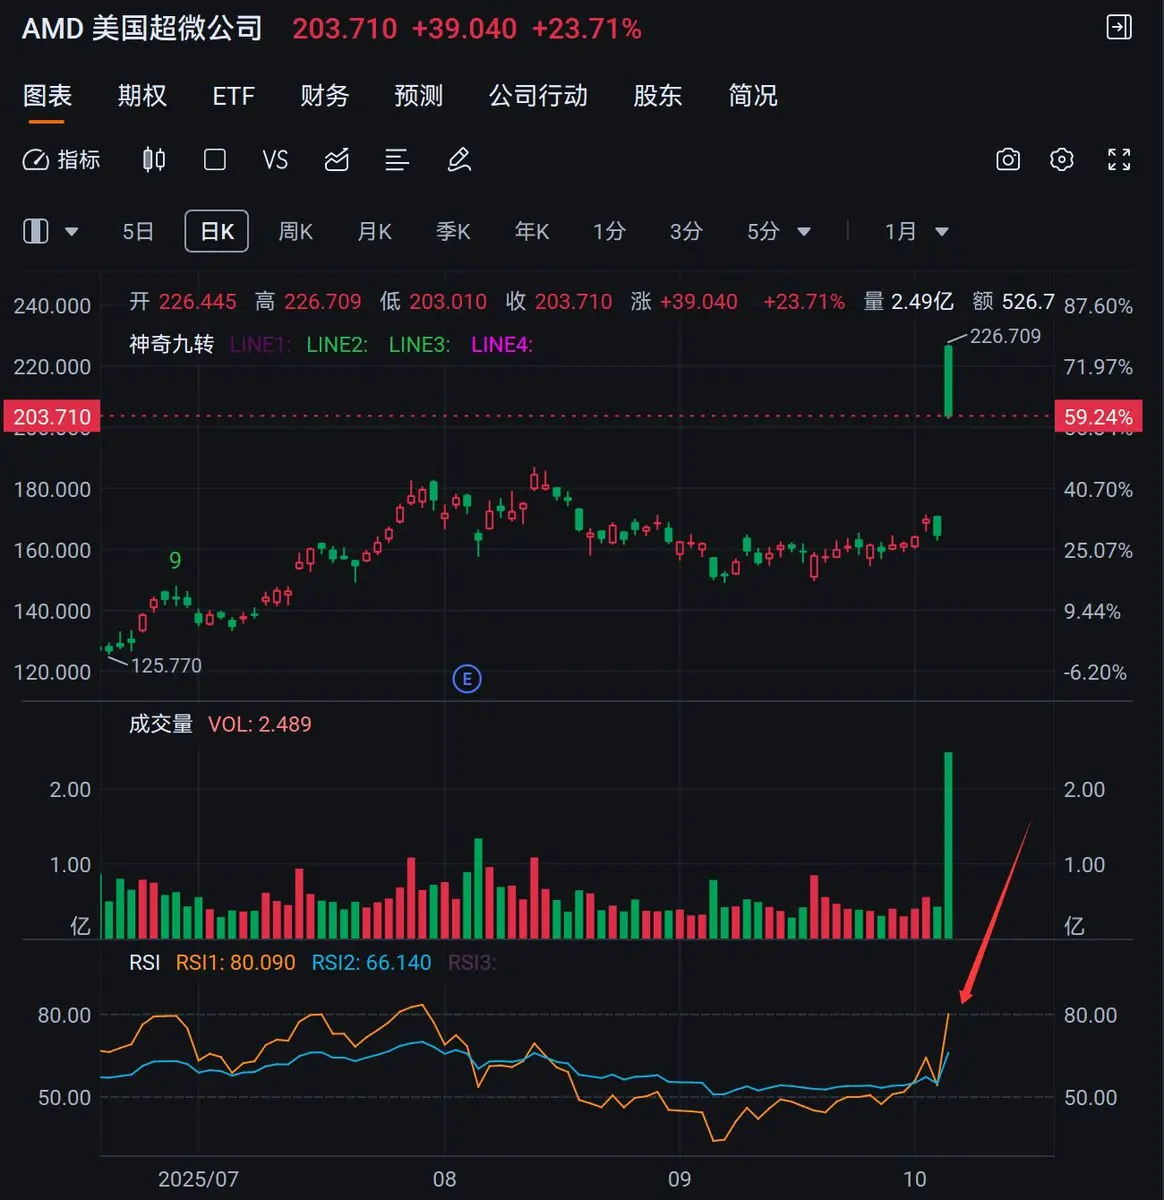Click the RSI3 legend label
The width and height of the screenshot is (1164, 1200).
pos(472,963)
